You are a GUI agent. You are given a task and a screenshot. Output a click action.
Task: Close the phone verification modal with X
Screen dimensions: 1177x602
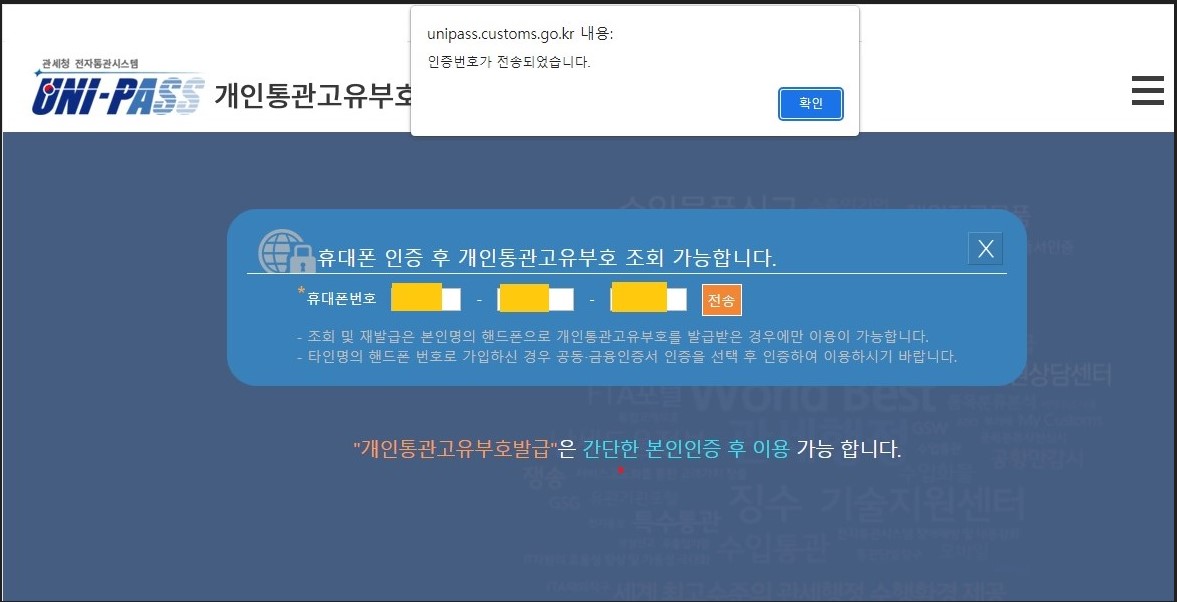coord(985,248)
